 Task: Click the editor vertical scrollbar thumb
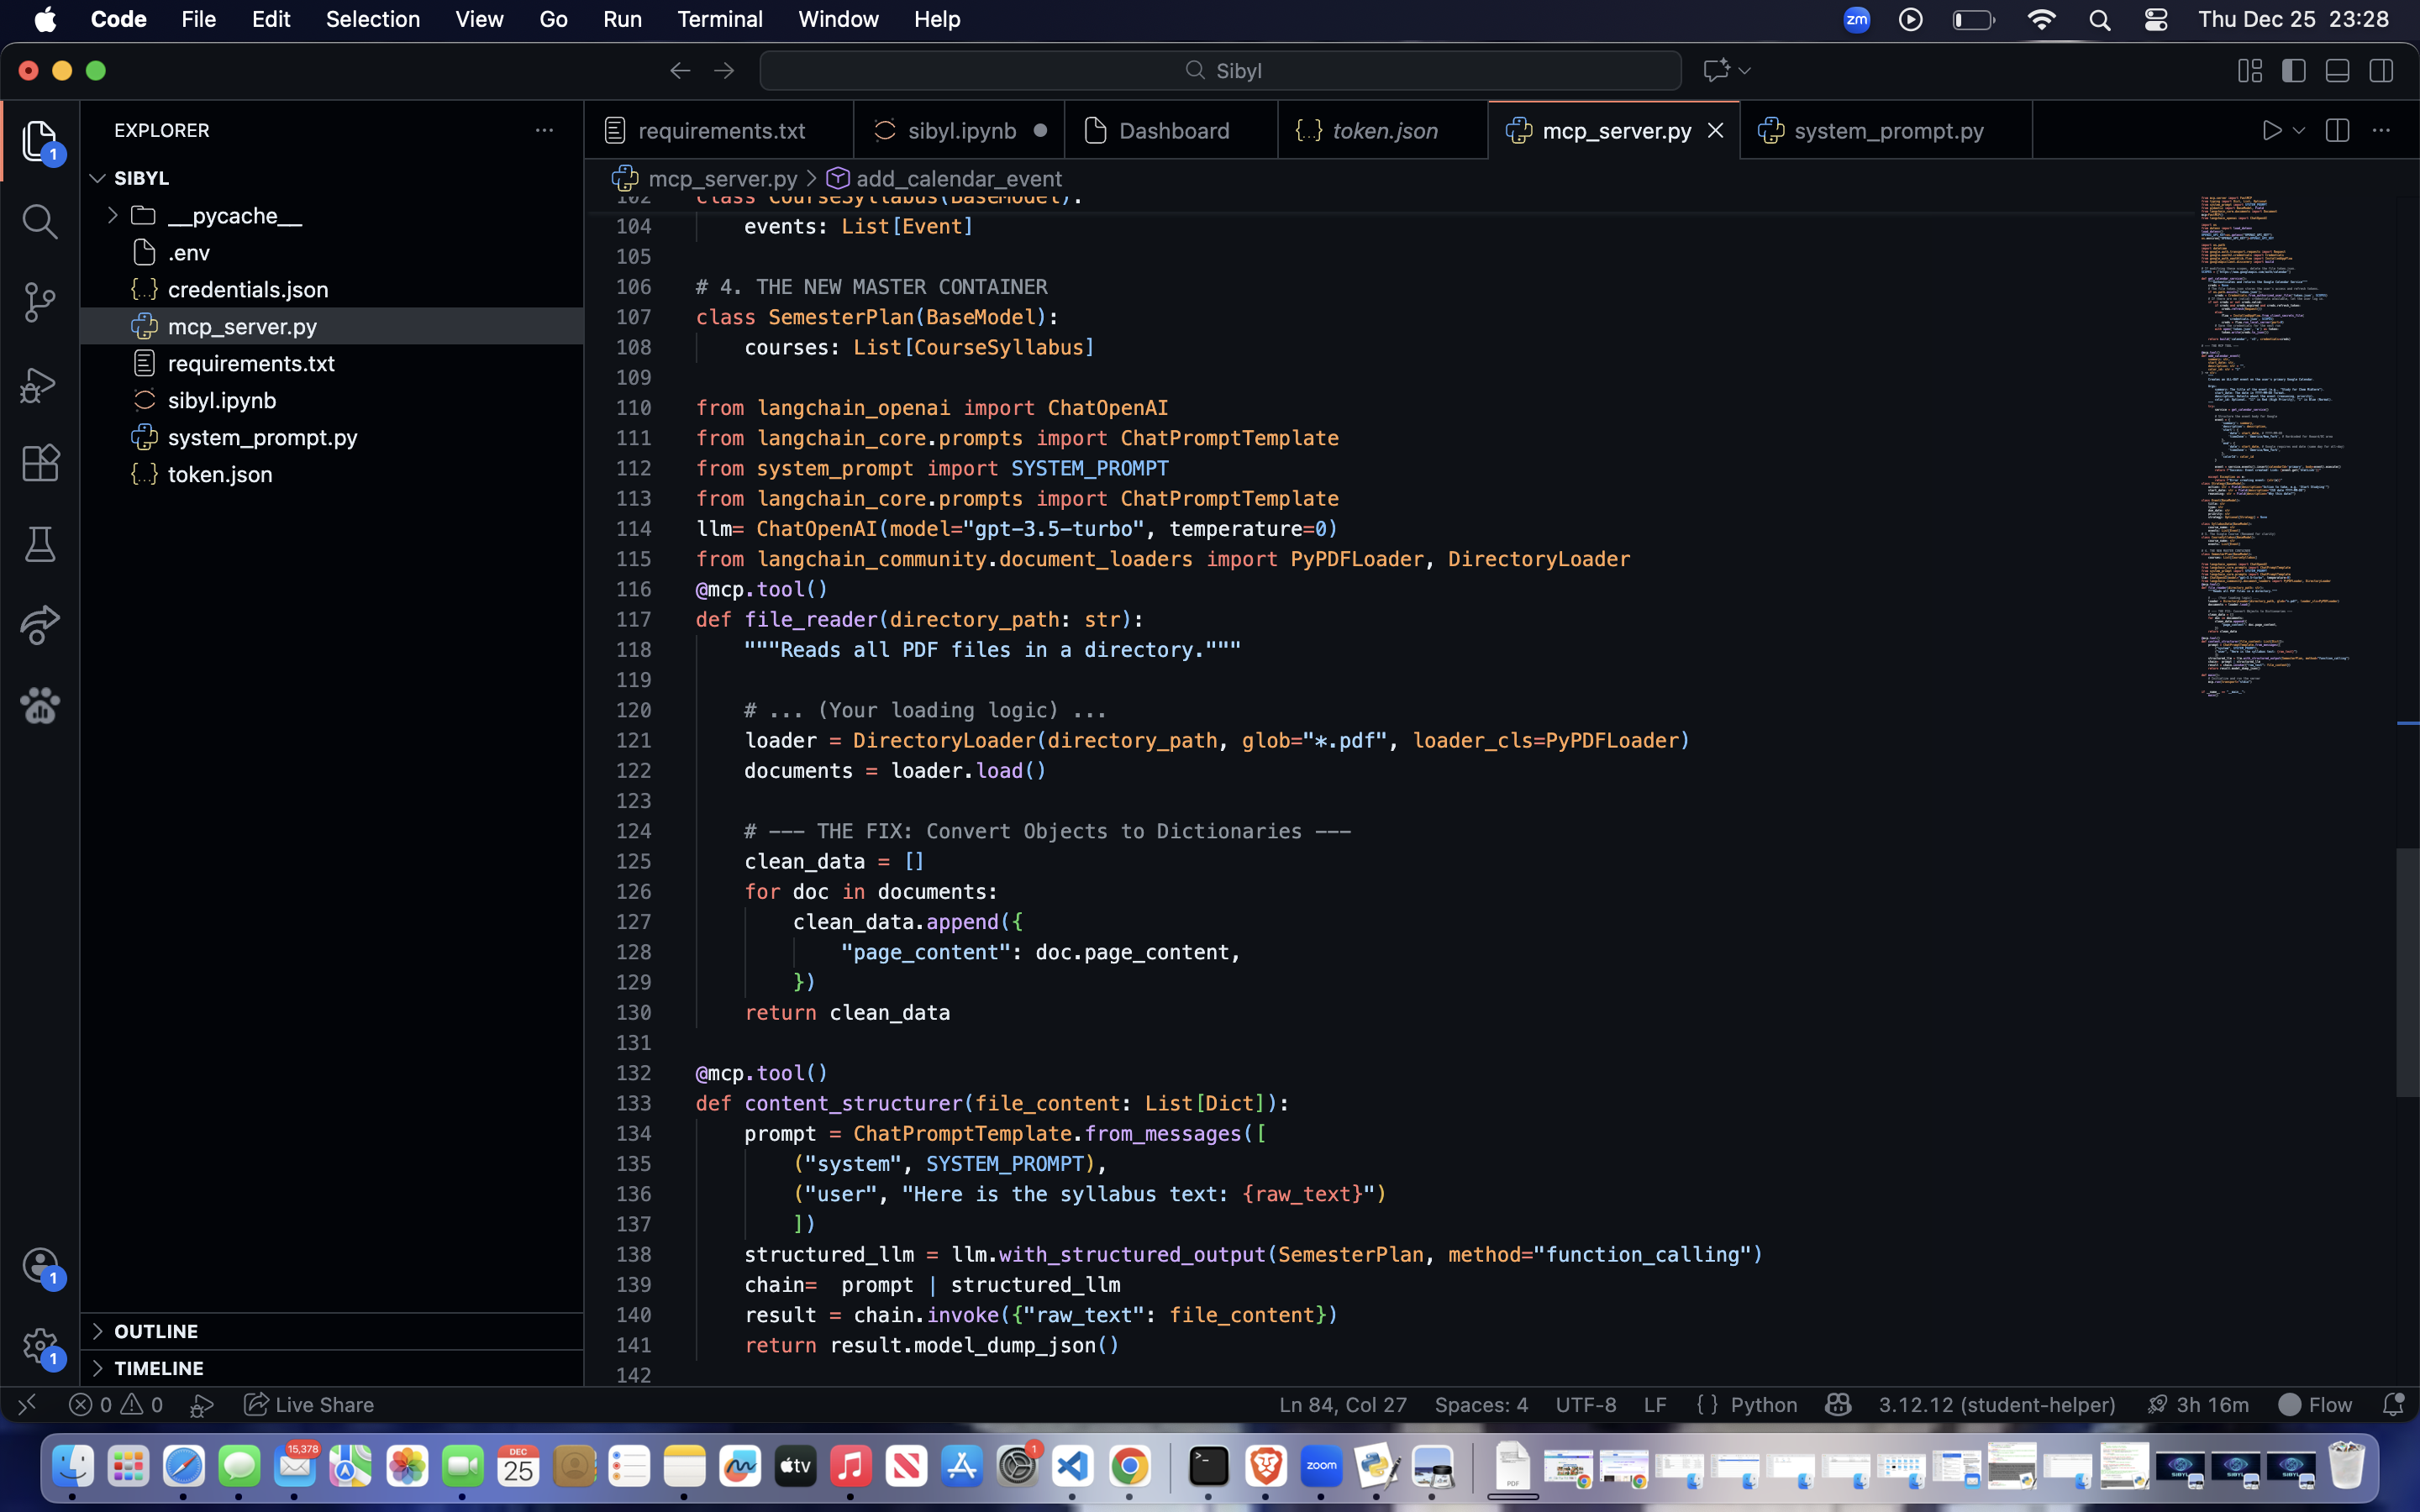coord(2407,972)
